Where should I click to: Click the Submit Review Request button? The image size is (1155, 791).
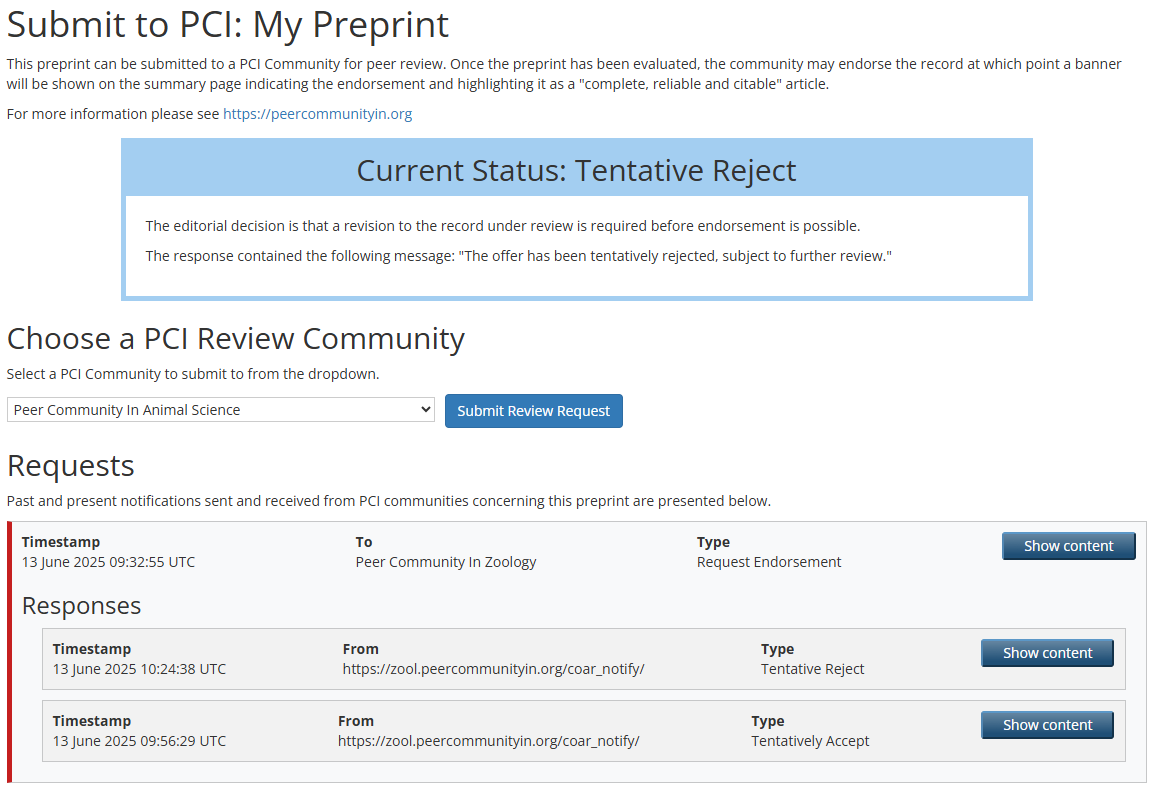[x=533, y=411]
